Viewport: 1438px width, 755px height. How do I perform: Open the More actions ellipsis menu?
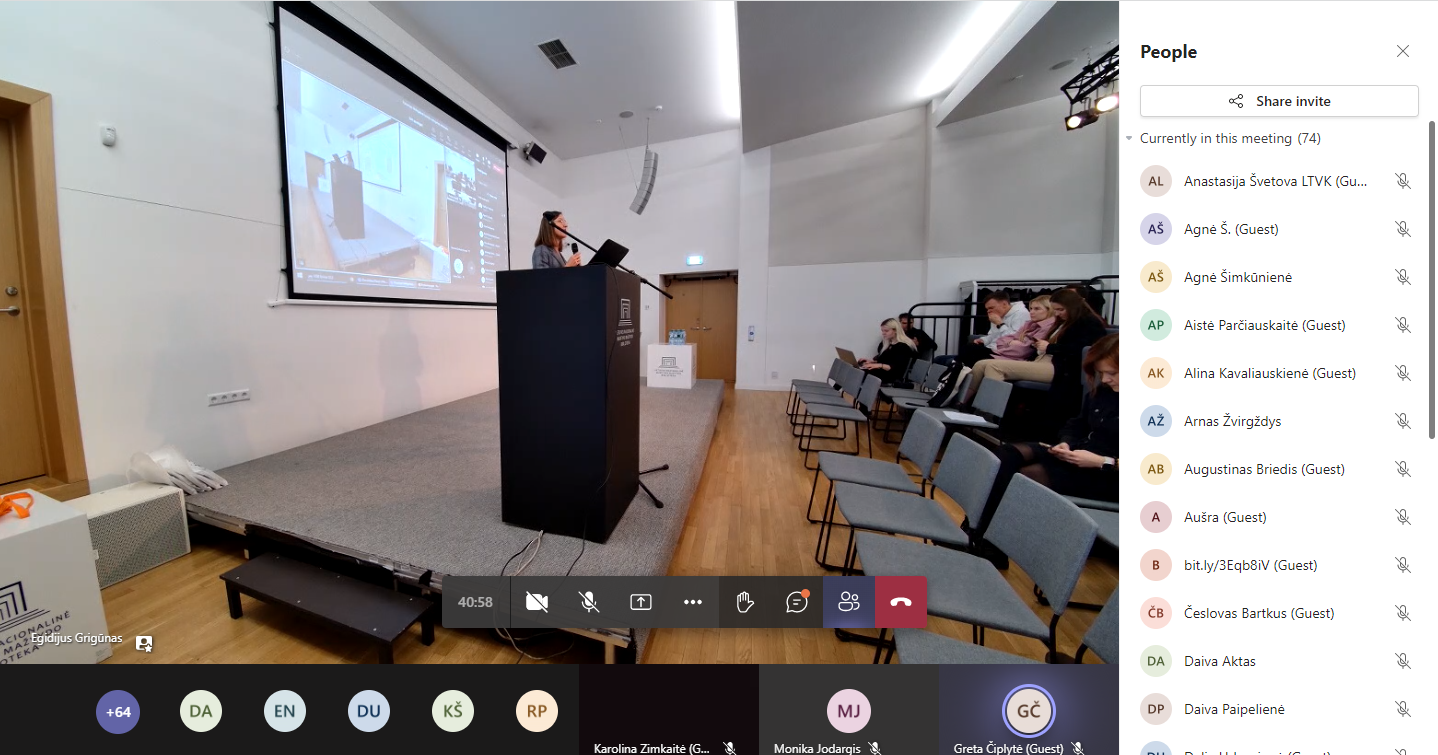pos(693,602)
